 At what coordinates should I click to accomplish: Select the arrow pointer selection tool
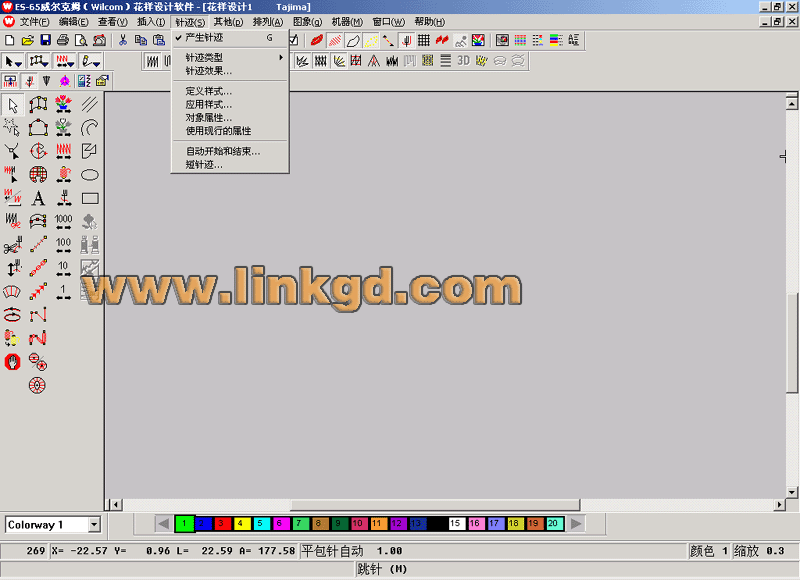pyautogui.click(x=13, y=105)
